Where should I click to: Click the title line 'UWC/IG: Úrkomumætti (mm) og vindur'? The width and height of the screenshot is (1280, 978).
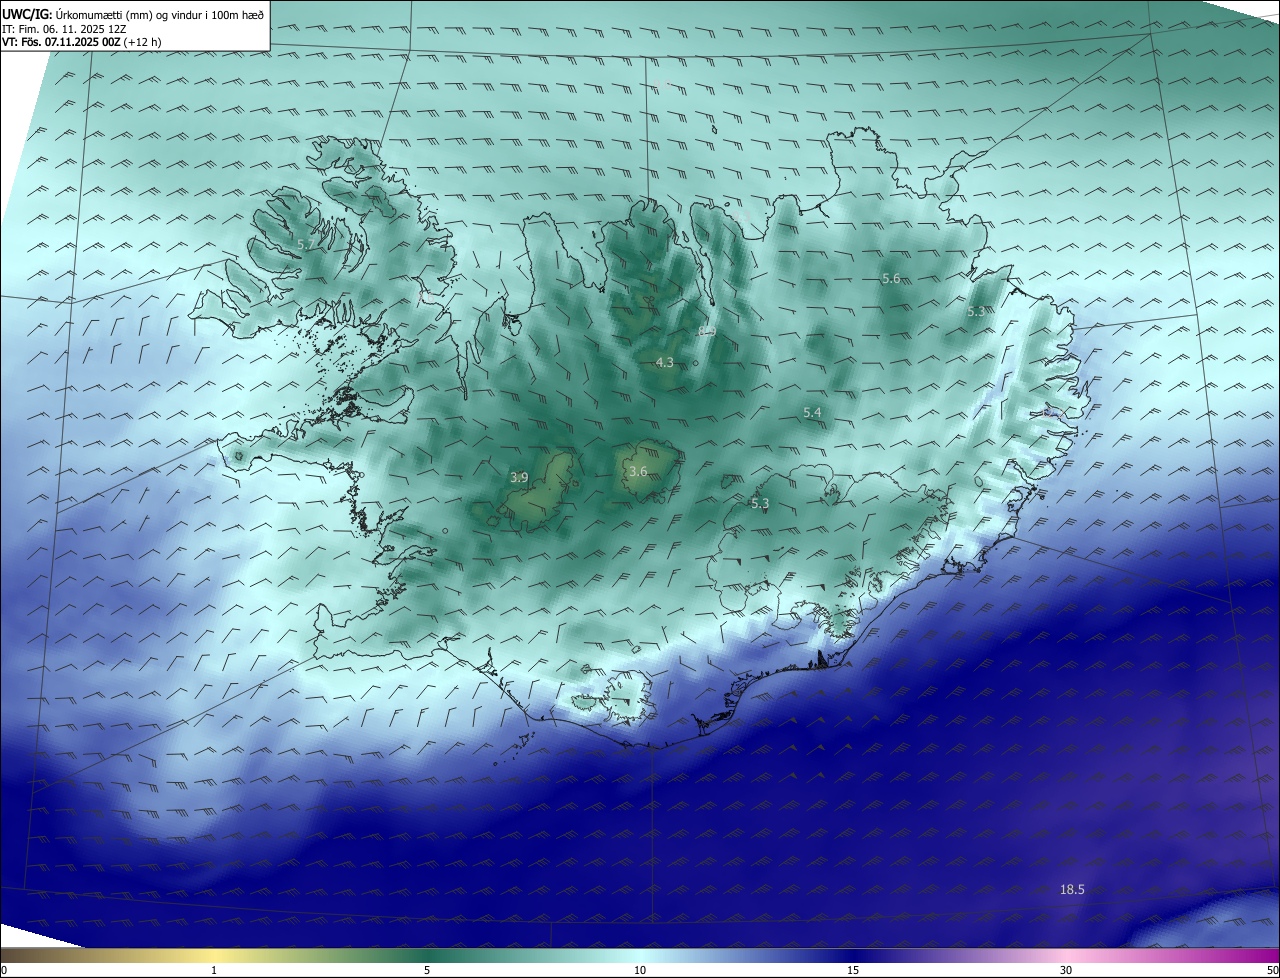click(x=133, y=13)
